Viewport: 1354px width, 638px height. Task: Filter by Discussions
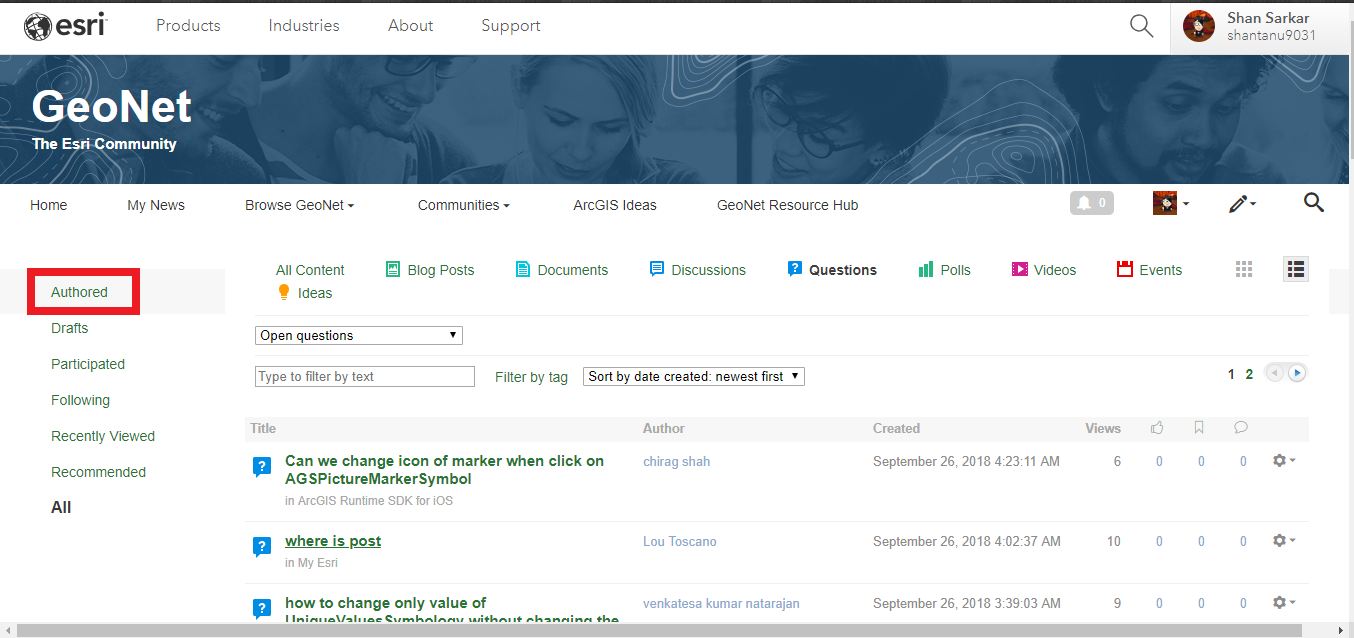pos(698,270)
